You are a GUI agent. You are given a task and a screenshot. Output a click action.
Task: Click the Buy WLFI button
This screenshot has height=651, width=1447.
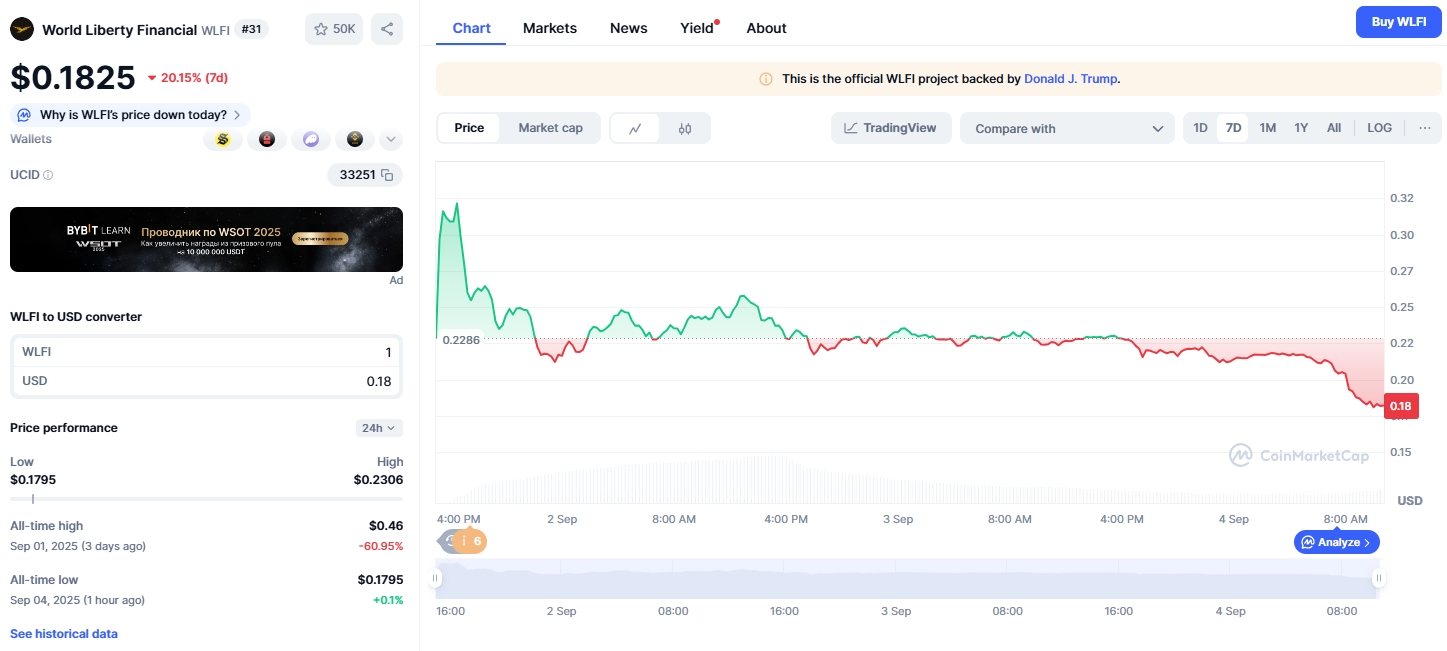coord(1398,22)
